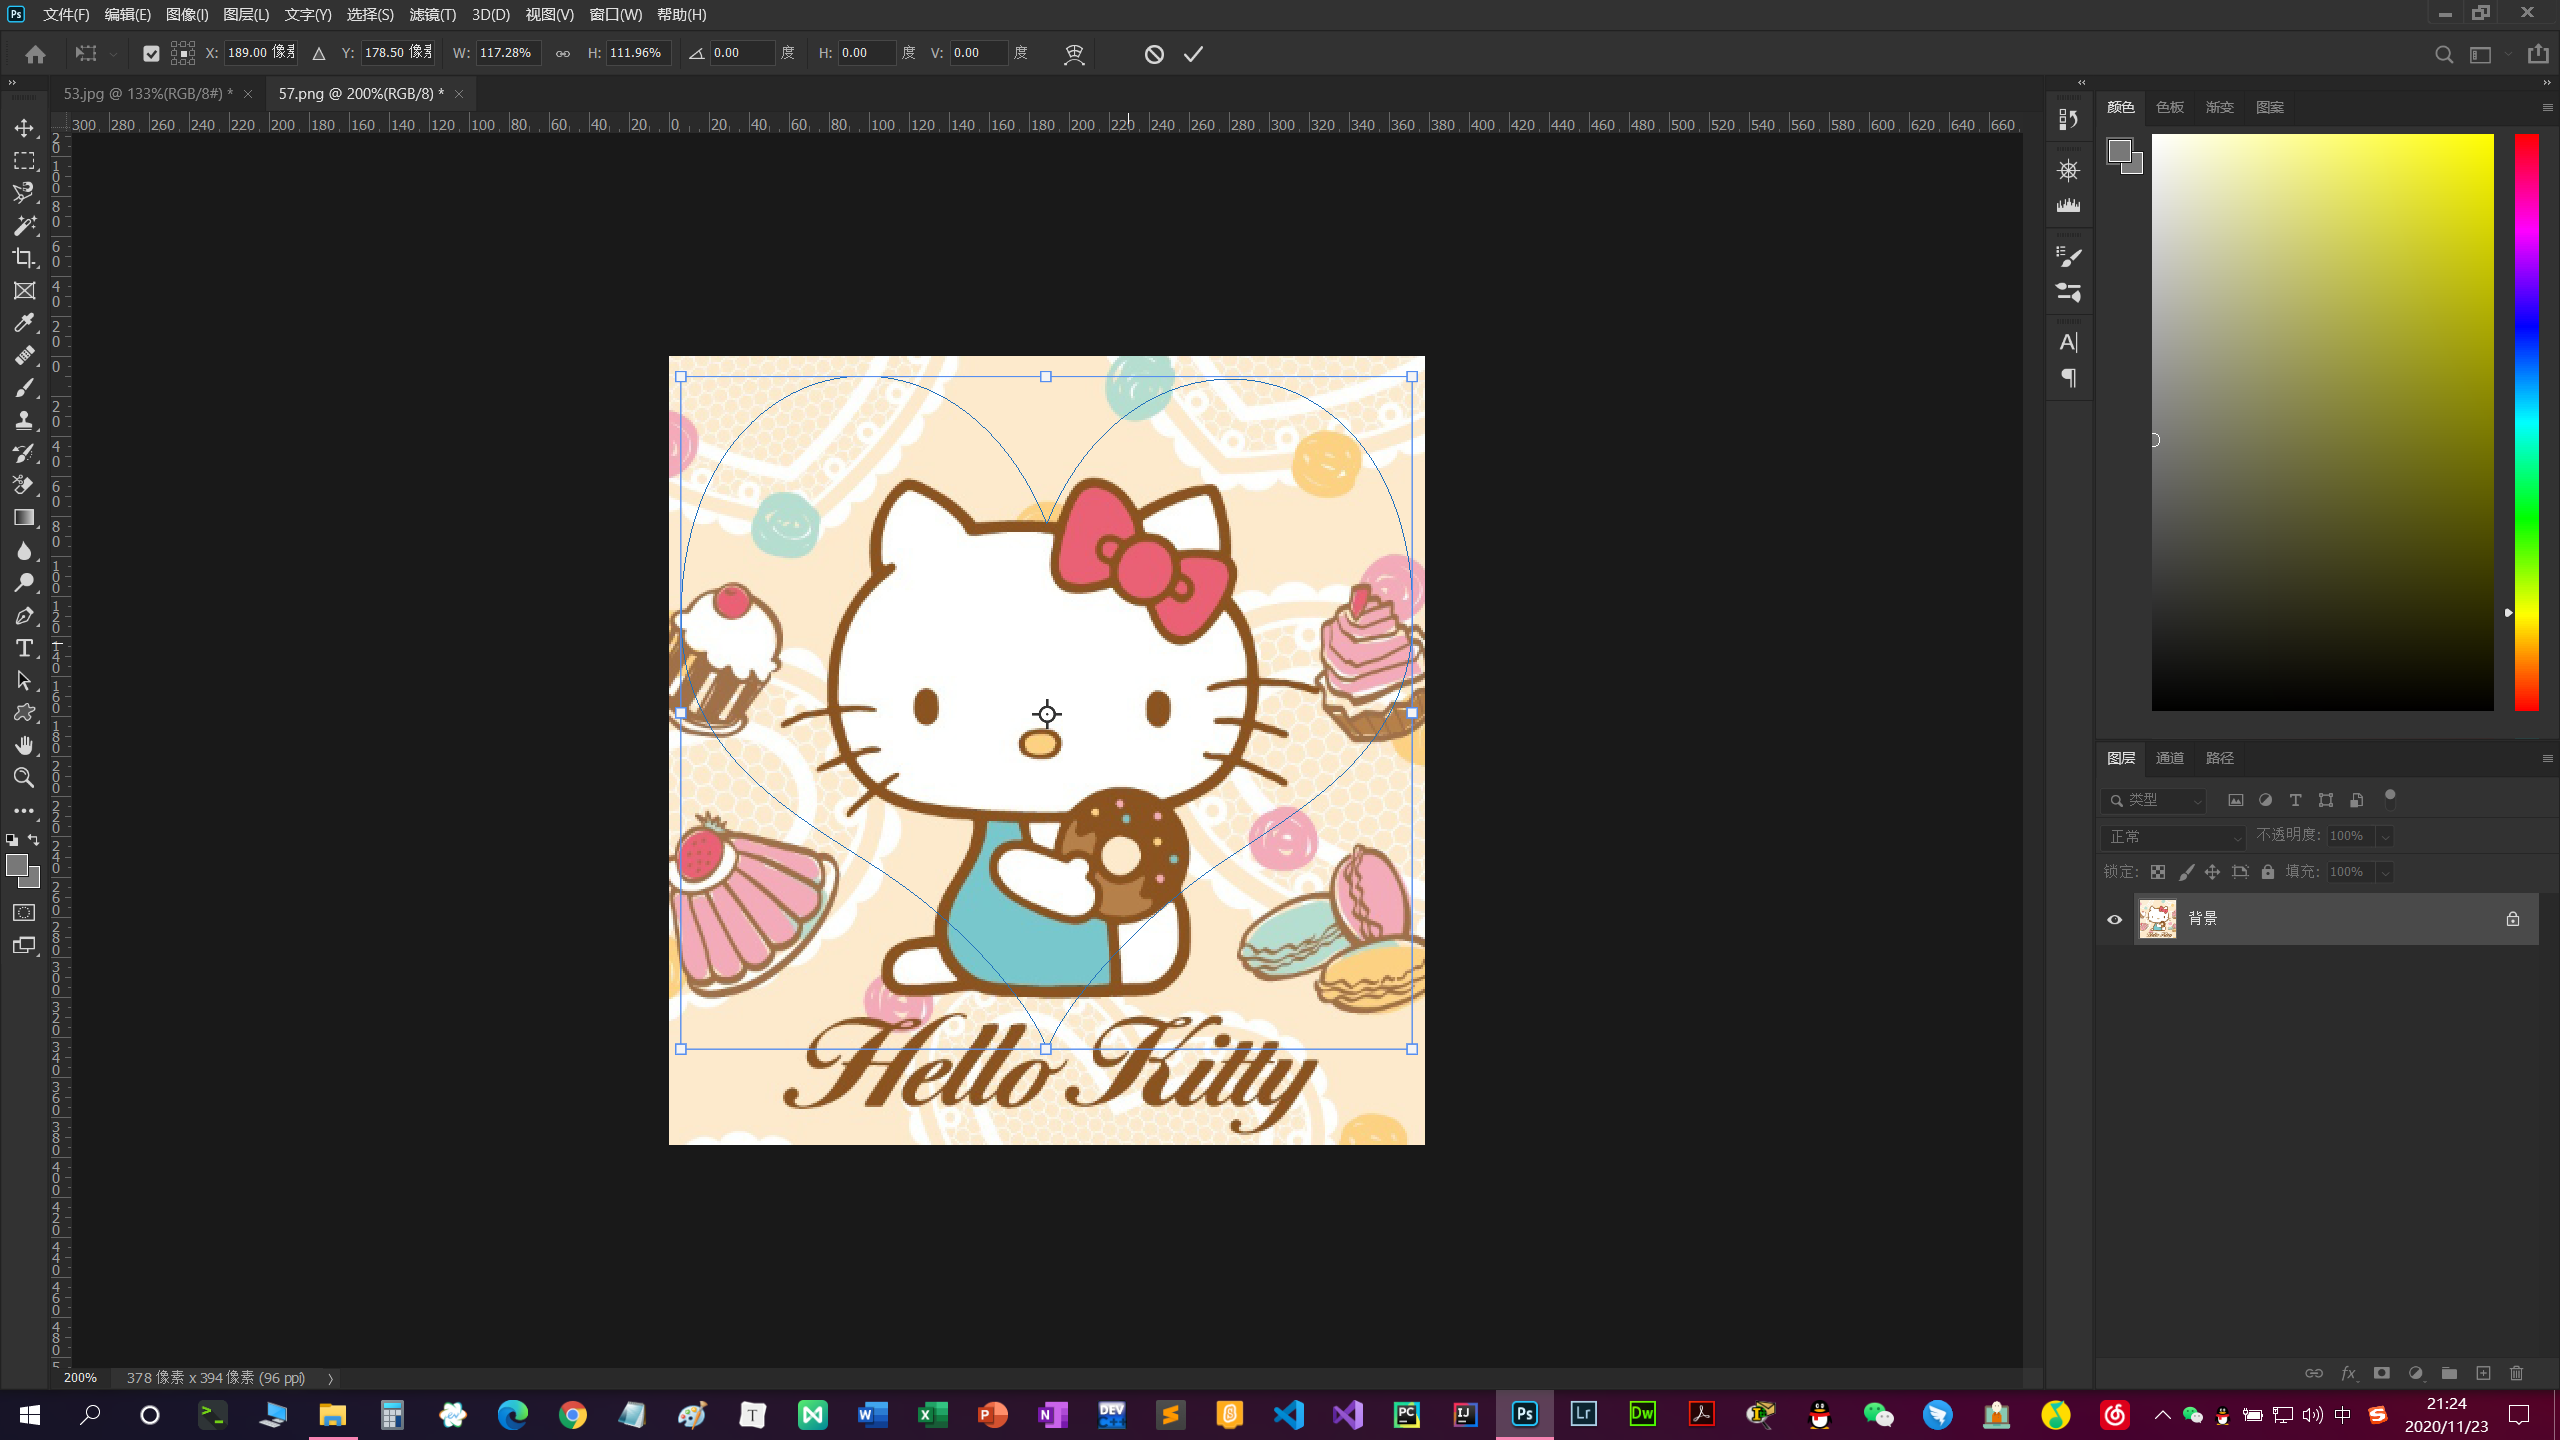Toggle lock position icon
Screen dimensions: 2560x1440
point(2212,872)
